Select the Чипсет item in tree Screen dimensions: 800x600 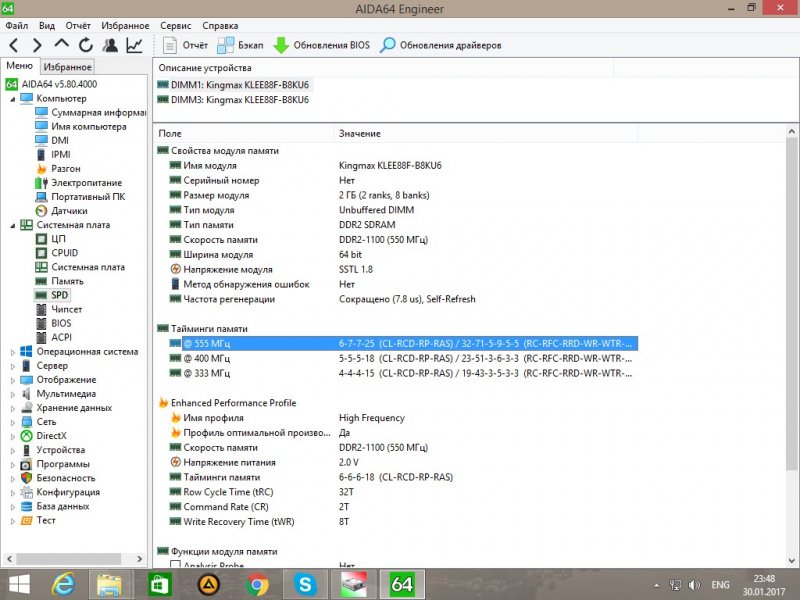coord(67,310)
